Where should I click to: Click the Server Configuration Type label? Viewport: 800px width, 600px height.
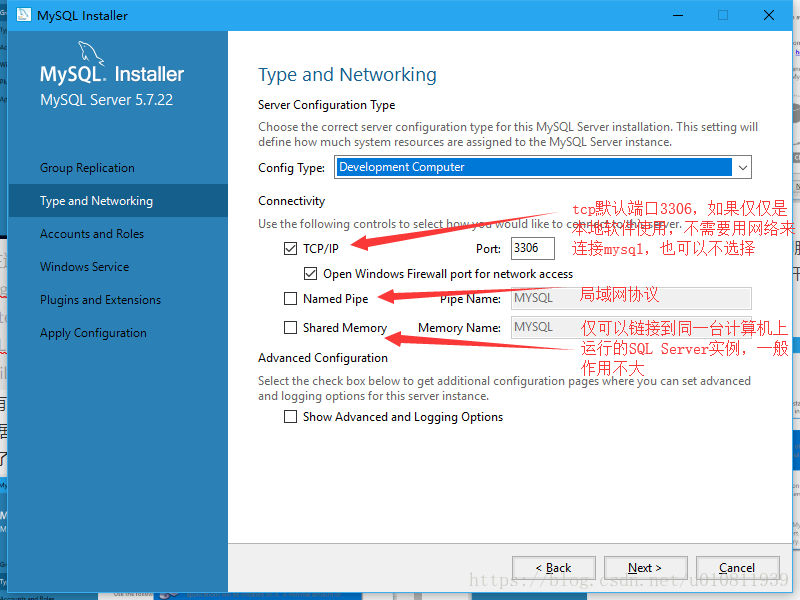point(327,105)
